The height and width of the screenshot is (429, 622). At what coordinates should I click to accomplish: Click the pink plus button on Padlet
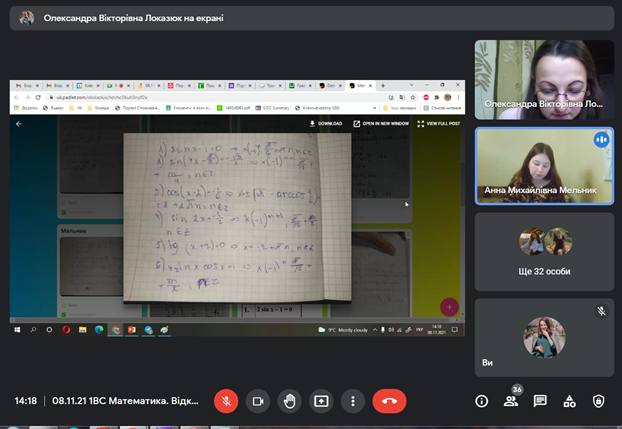click(x=450, y=307)
